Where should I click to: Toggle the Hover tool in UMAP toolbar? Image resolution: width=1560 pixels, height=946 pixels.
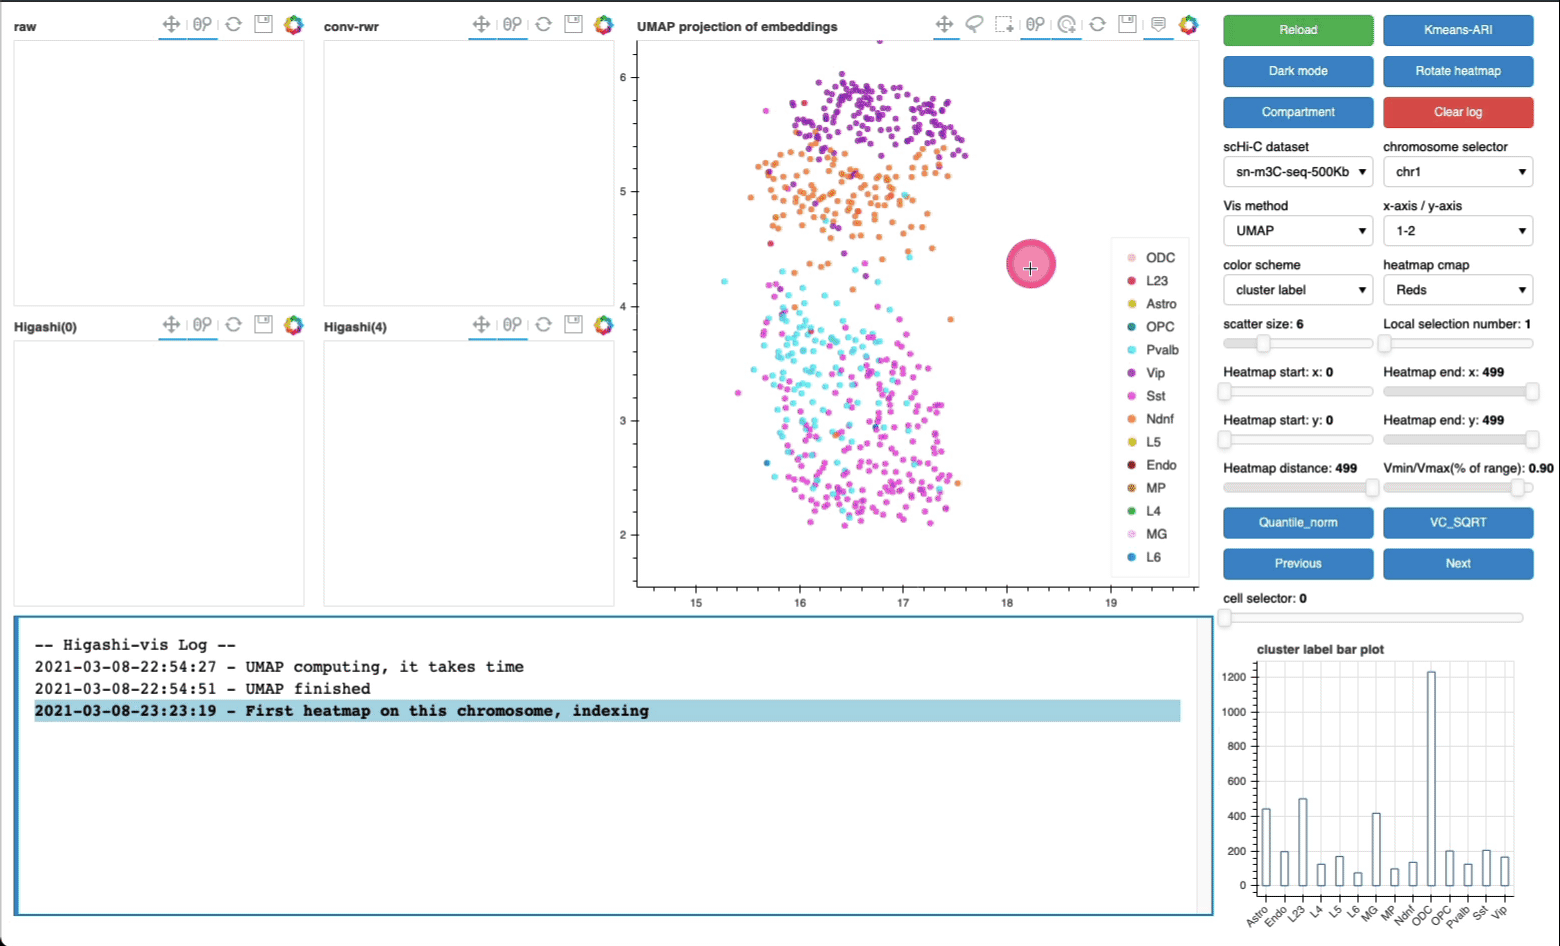click(x=1158, y=24)
